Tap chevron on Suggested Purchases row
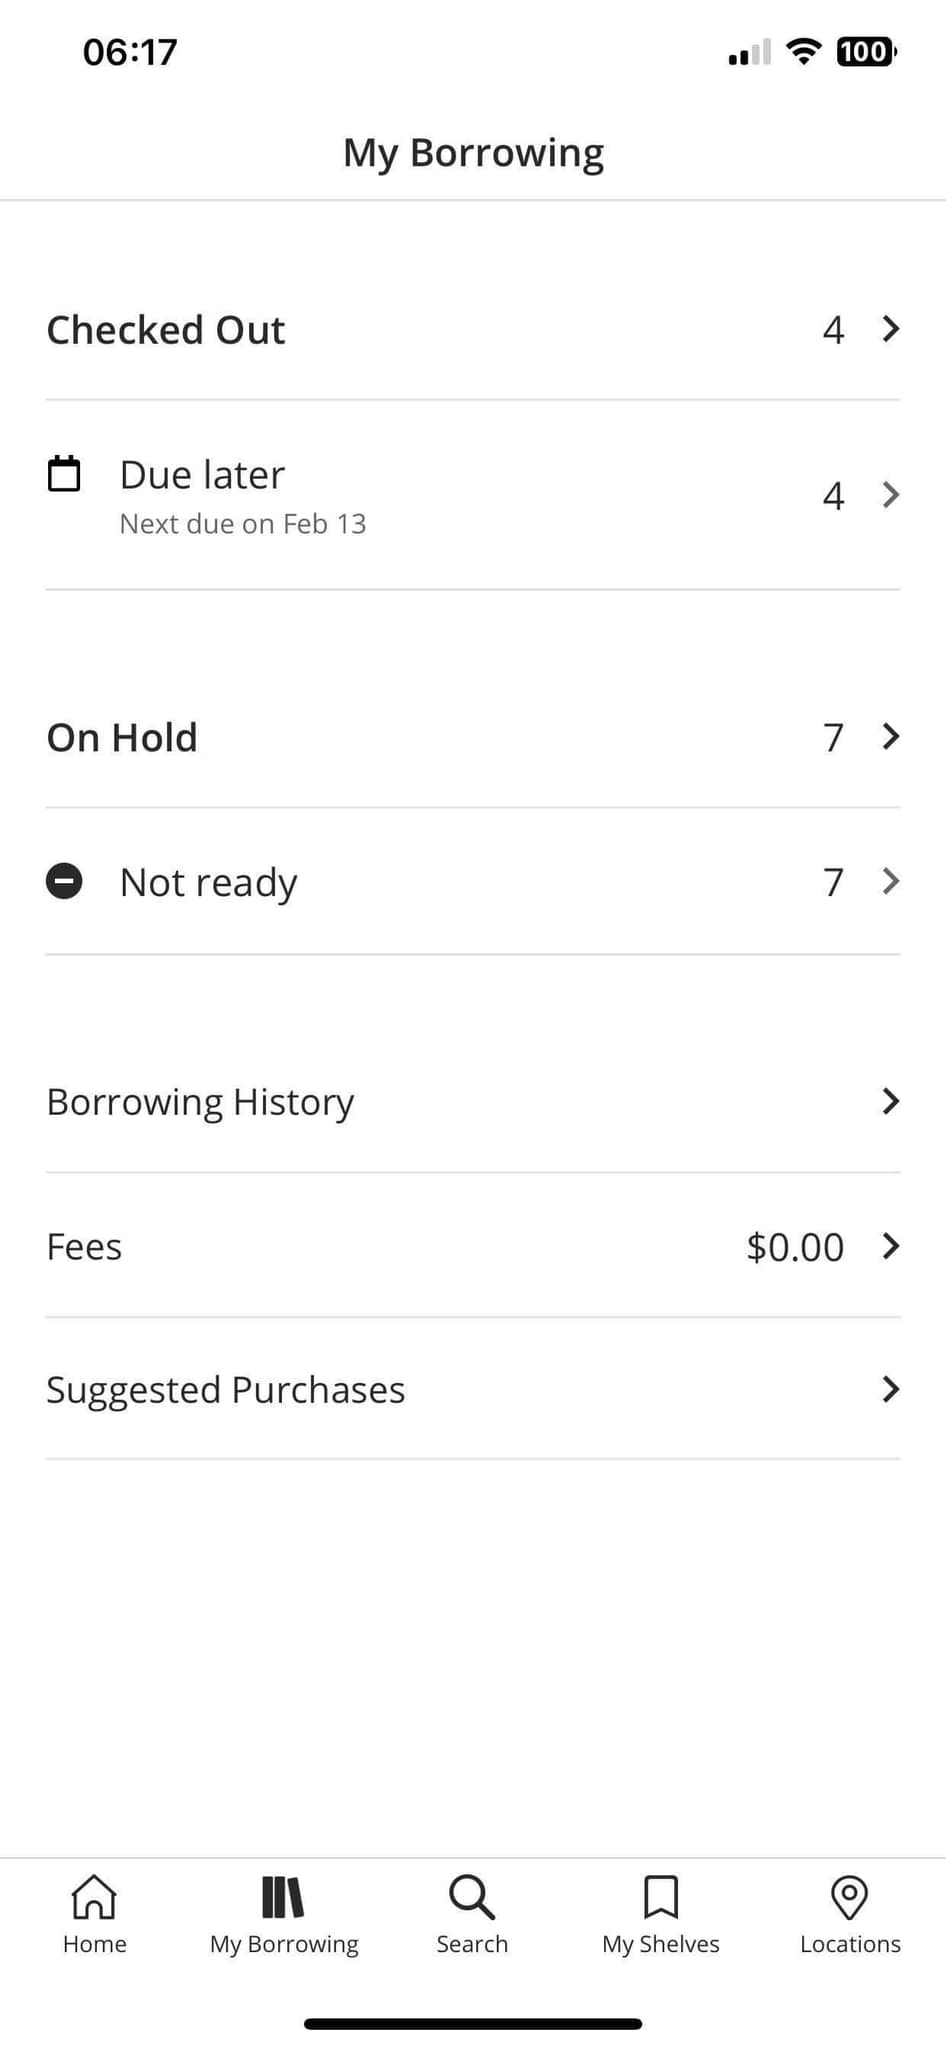Image resolution: width=946 pixels, height=2048 pixels. coord(890,1389)
